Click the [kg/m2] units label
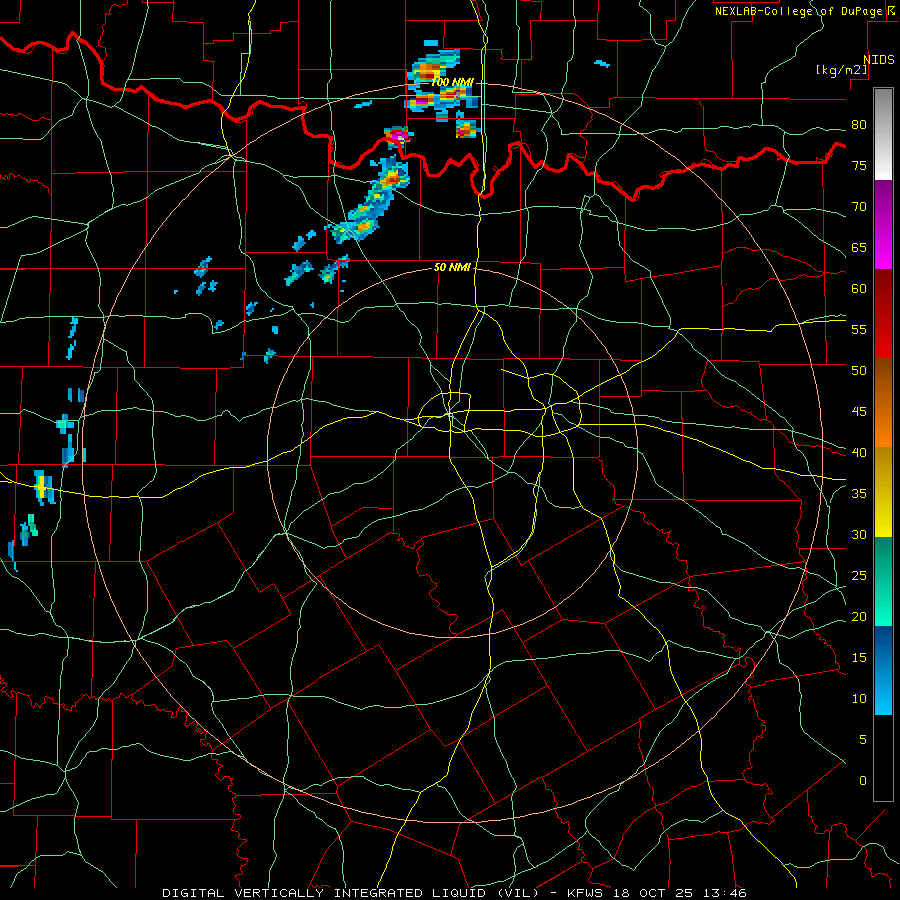 [841, 70]
